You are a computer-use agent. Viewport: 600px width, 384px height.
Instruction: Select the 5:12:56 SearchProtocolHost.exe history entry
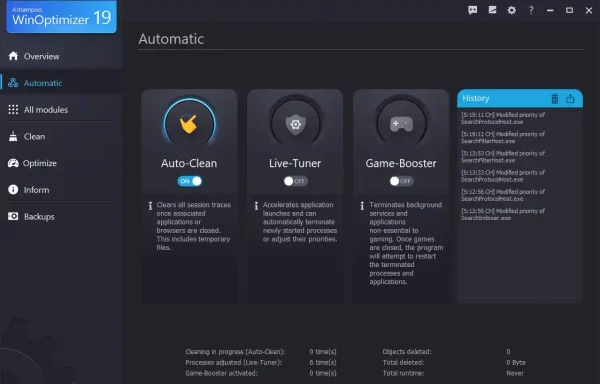tap(503, 195)
